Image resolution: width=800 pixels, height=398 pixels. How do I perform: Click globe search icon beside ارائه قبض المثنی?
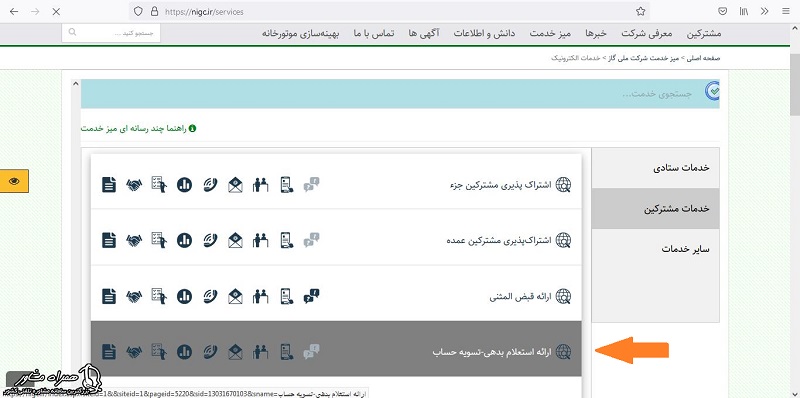coord(563,296)
